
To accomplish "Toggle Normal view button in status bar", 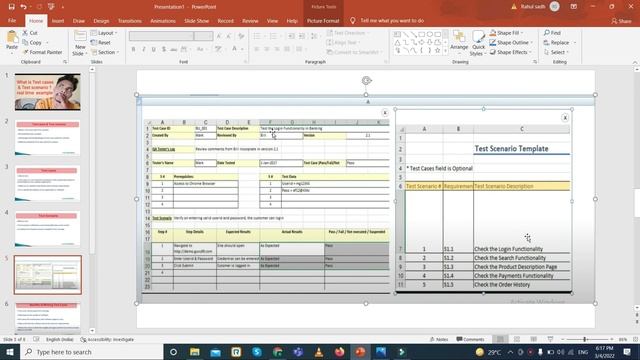I will (500, 339).
